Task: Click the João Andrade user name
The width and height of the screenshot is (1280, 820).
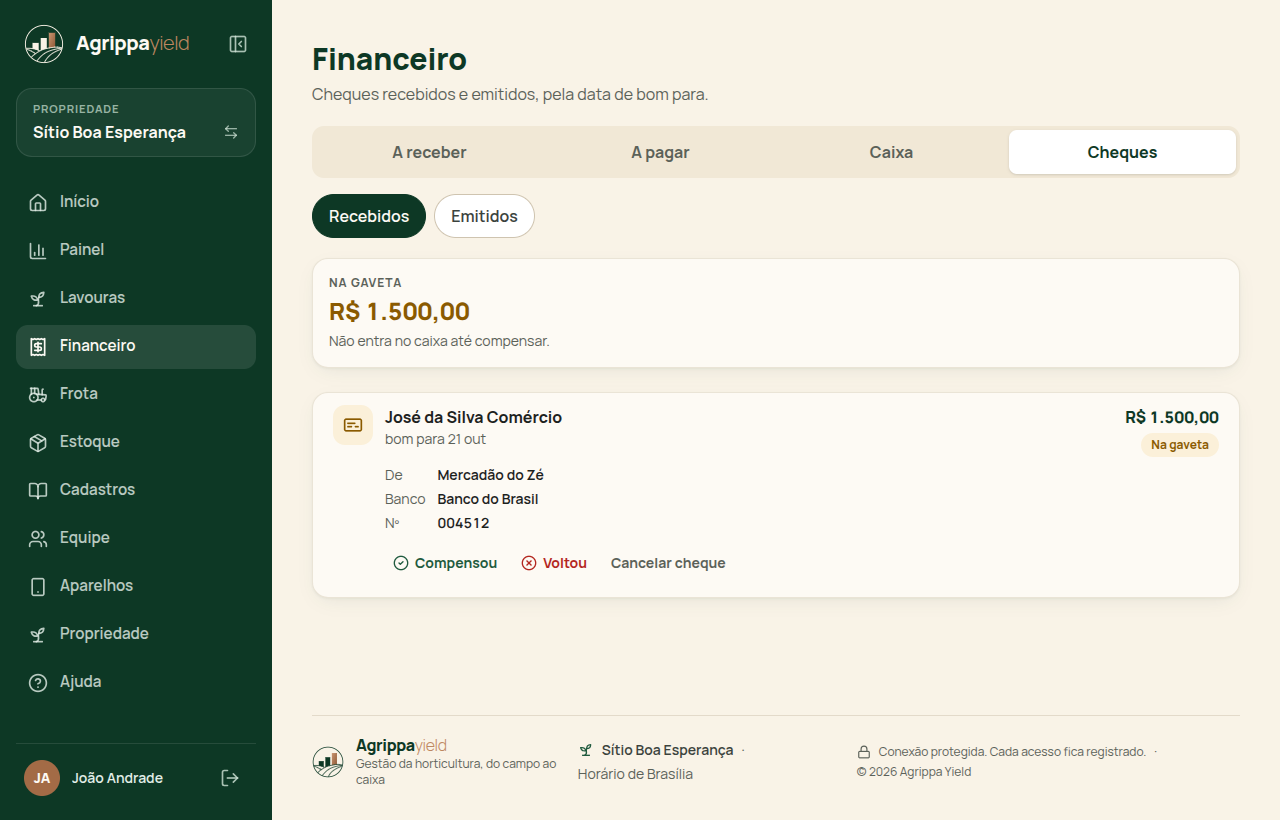Action: click(117, 778)
